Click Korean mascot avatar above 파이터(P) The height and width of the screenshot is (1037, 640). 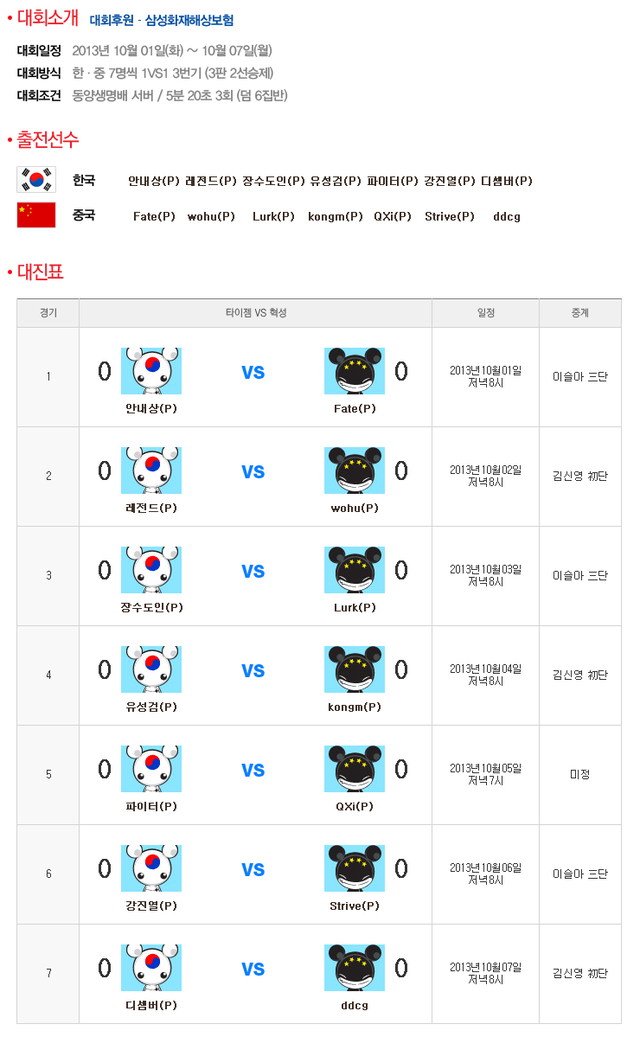(151, 768)
